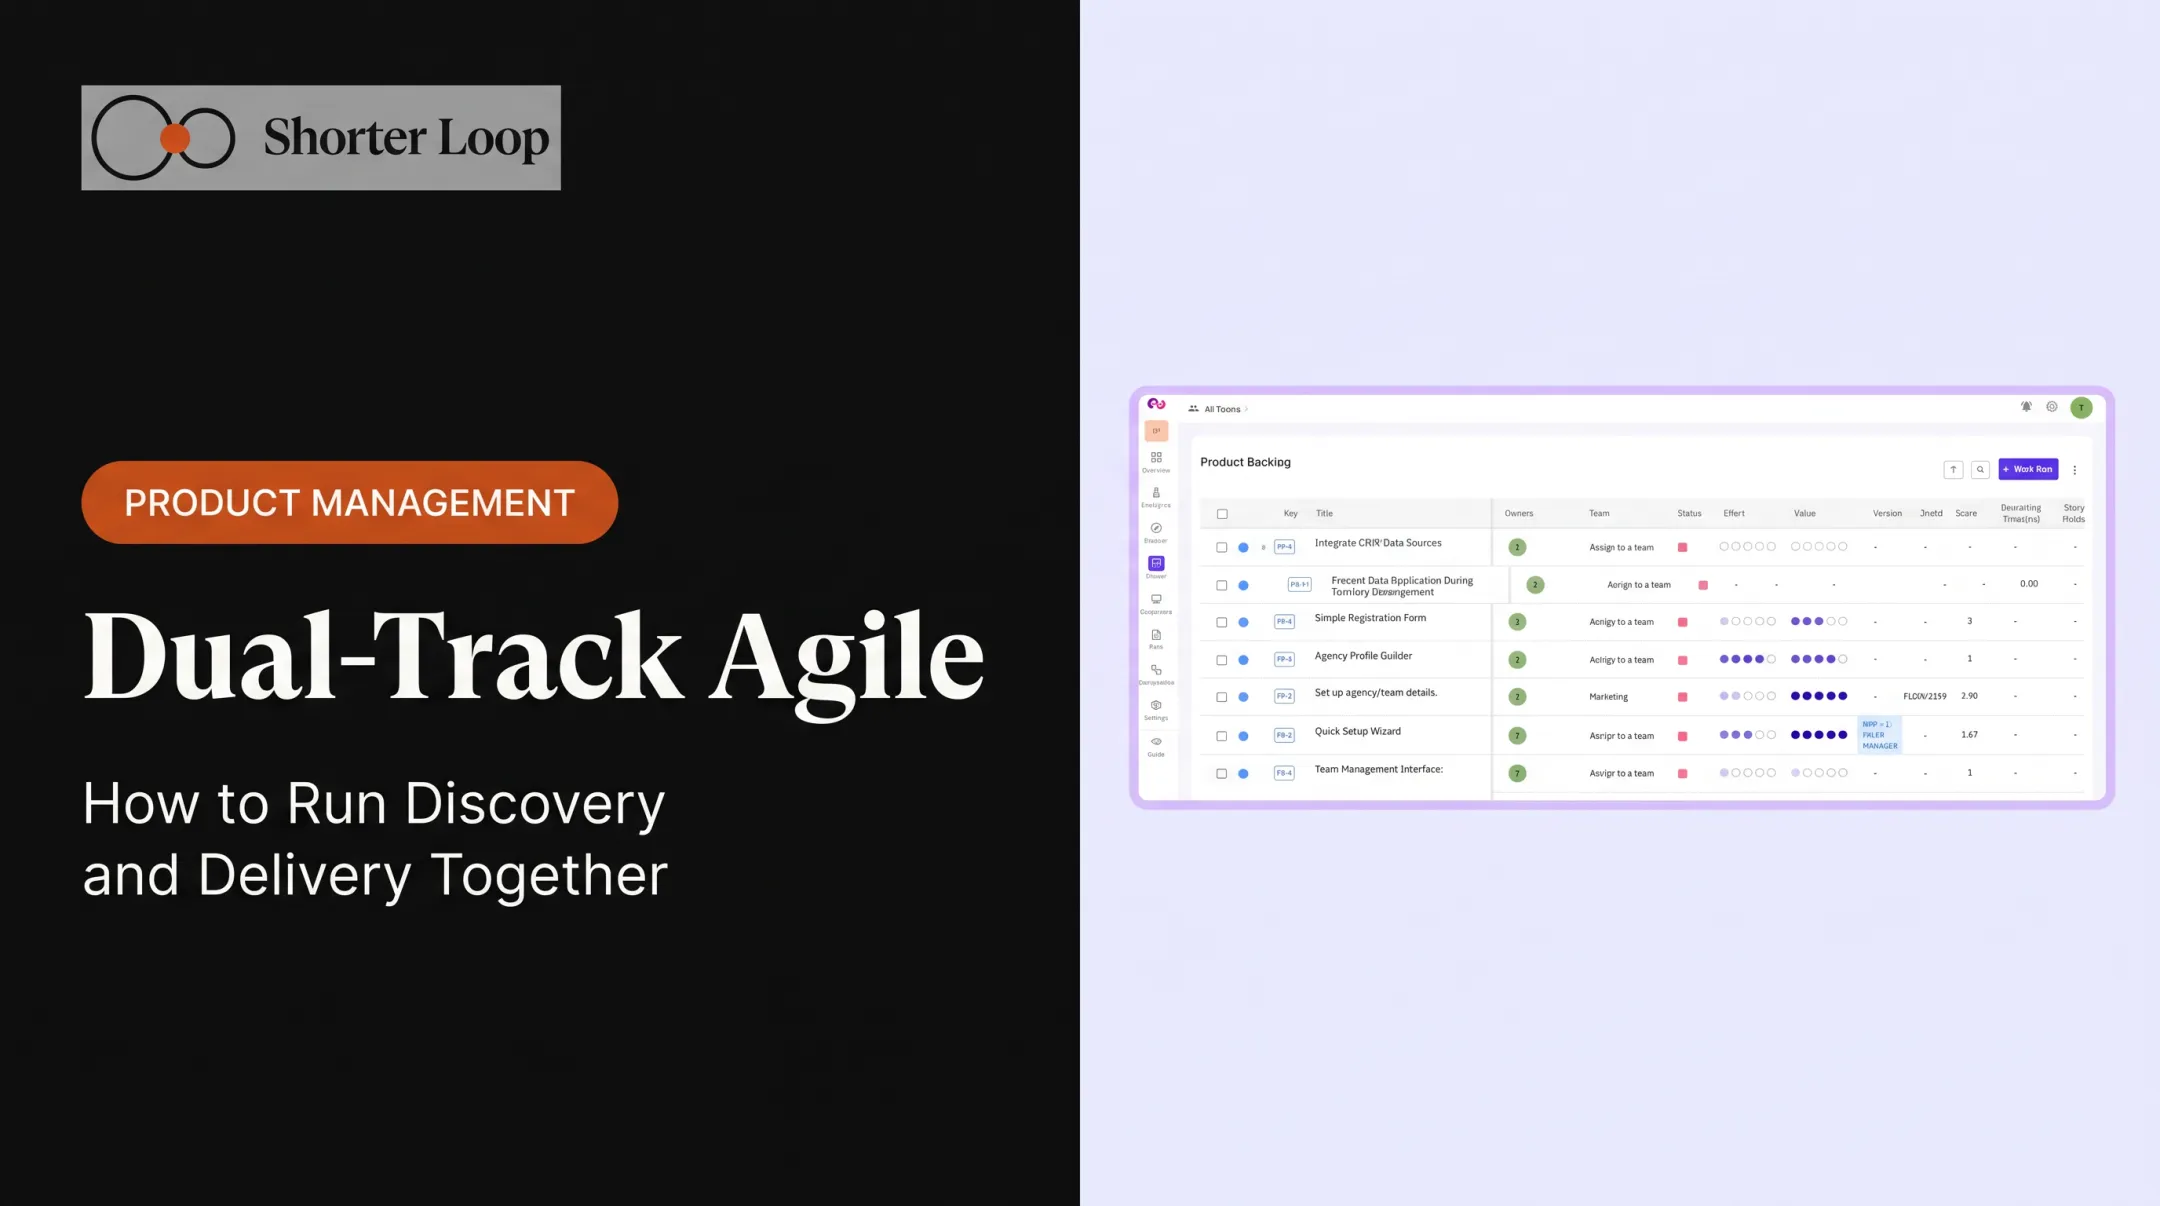2160x1206 pixels.
Task: Expand the All Toons breadcrumb chevron
Action: pyautogui.click(x=1246, y=409)
